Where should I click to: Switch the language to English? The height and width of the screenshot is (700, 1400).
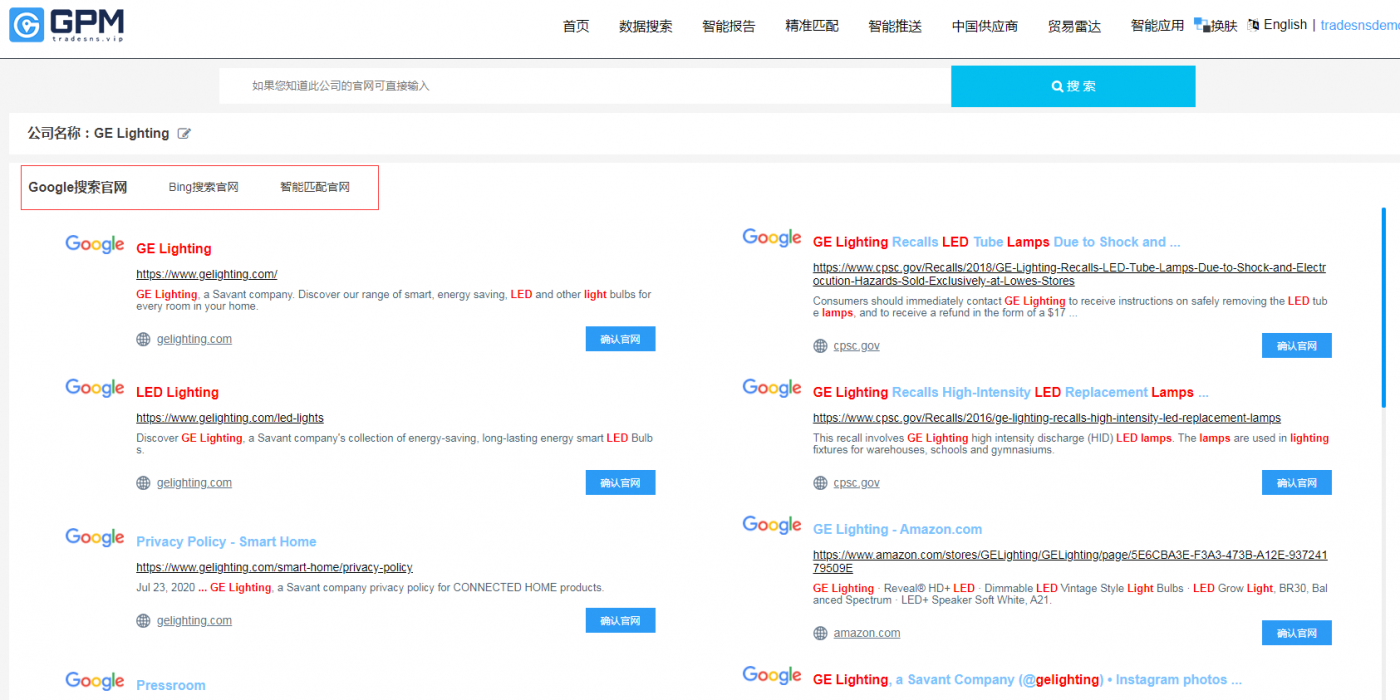pyautogui.click(x=1285, y=25)
